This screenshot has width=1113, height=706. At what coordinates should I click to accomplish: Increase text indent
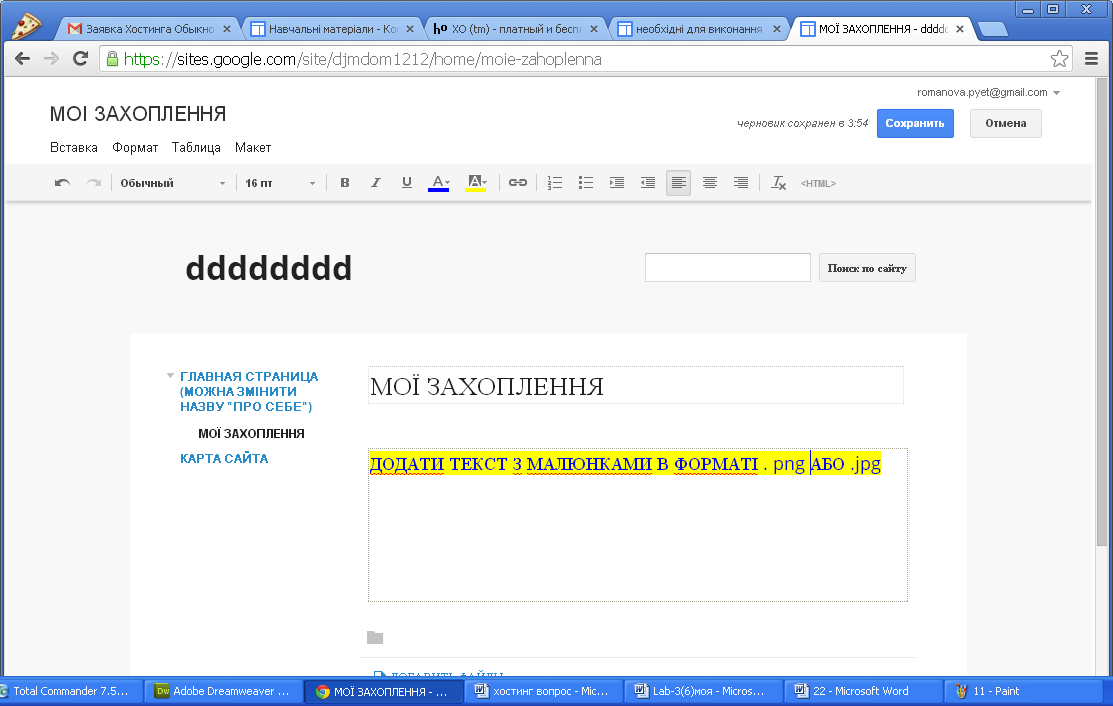coord(617,183)
